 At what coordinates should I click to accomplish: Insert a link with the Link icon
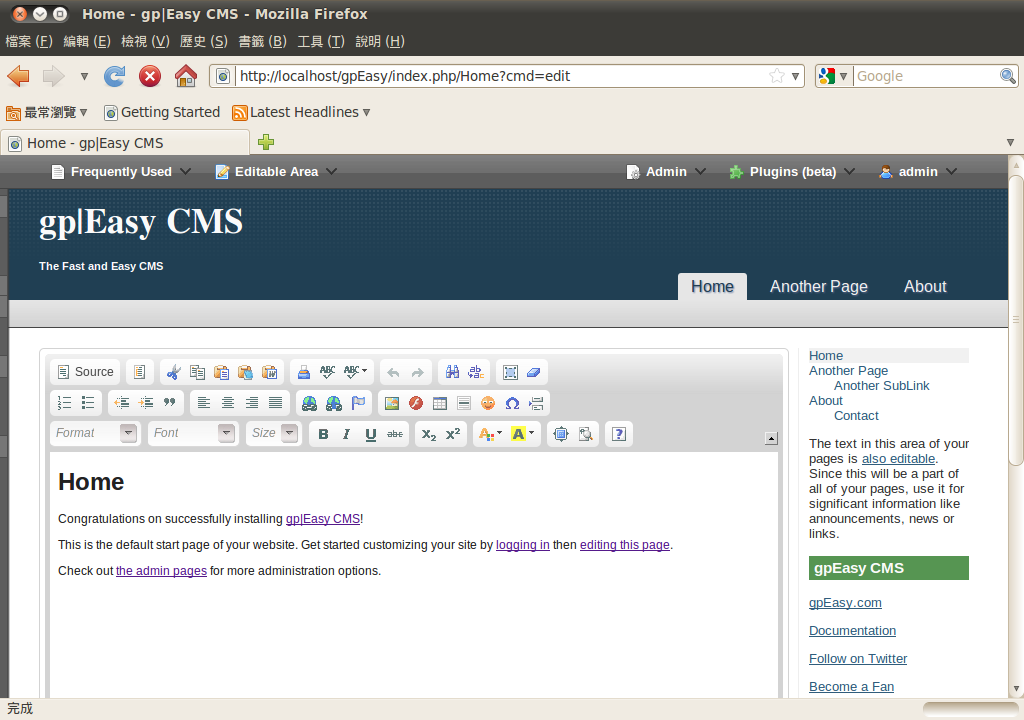click(x=310, y=403)
